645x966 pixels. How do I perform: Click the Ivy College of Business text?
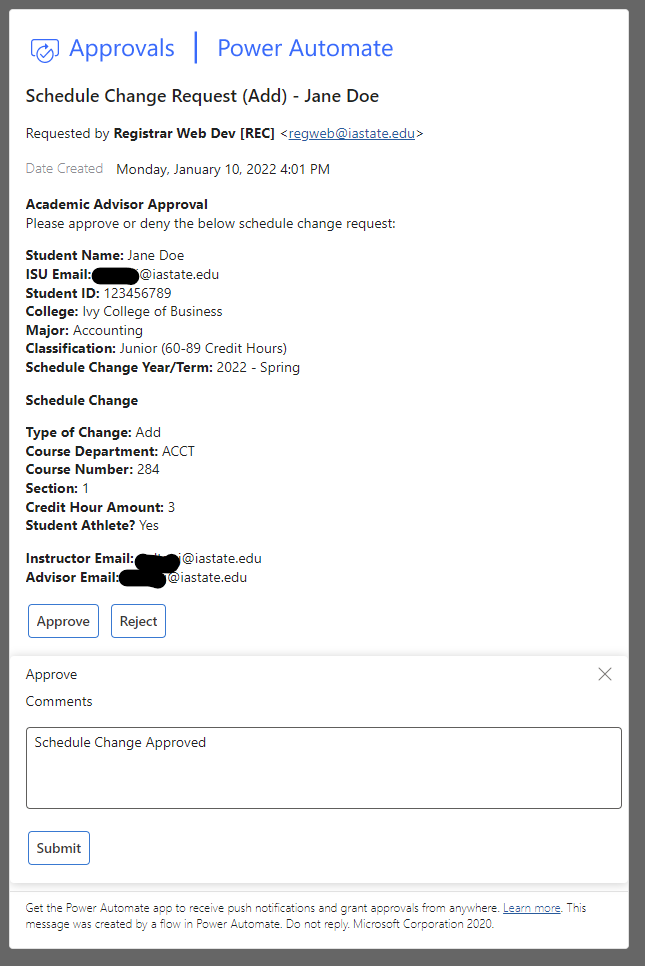[152, 312]
